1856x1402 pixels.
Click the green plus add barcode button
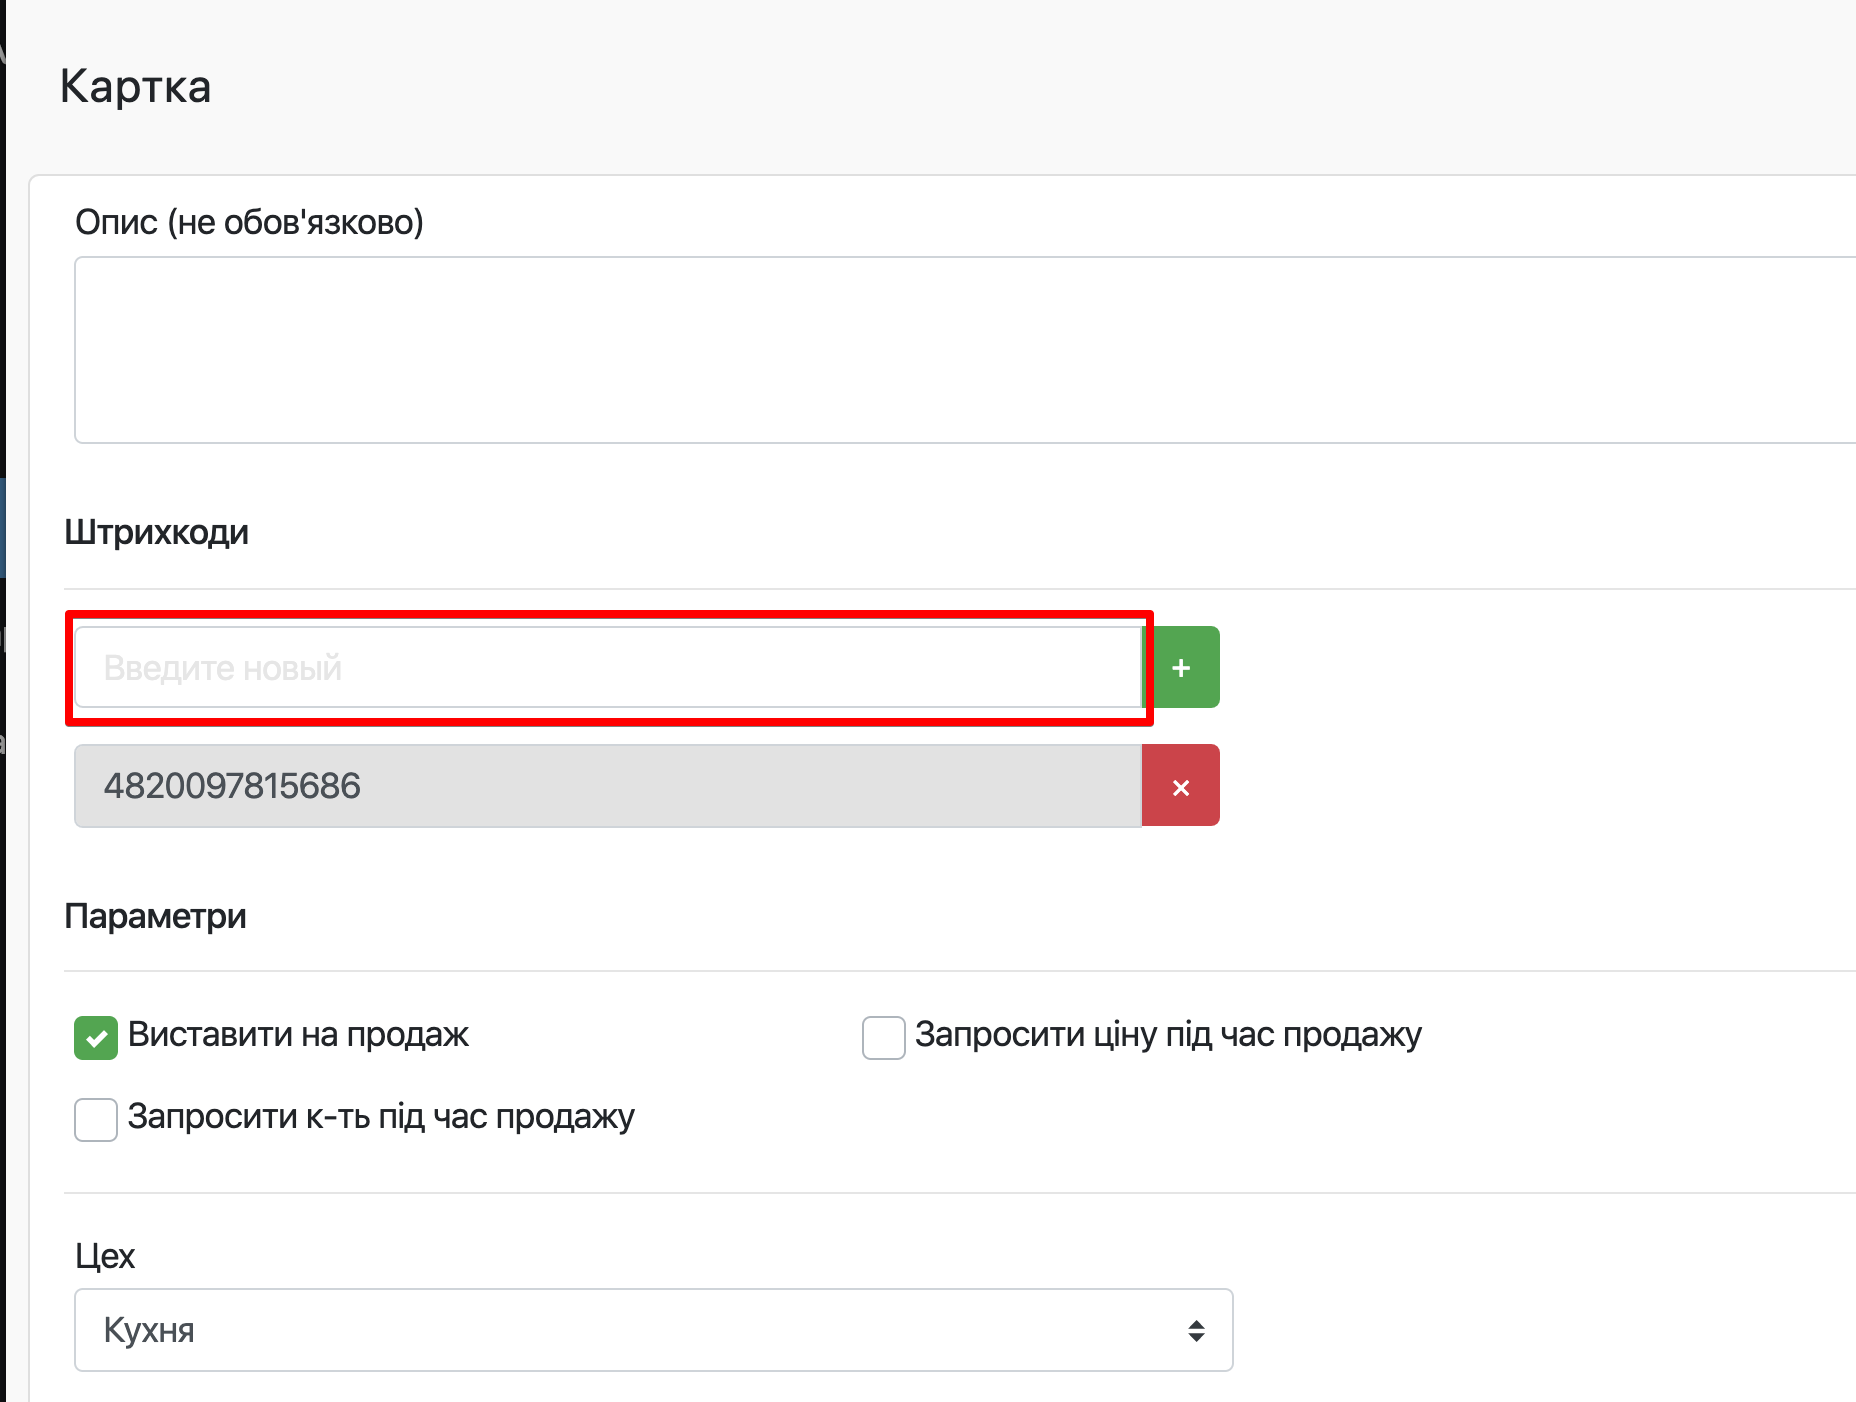pyautogui.click(x=1181, y=667)
